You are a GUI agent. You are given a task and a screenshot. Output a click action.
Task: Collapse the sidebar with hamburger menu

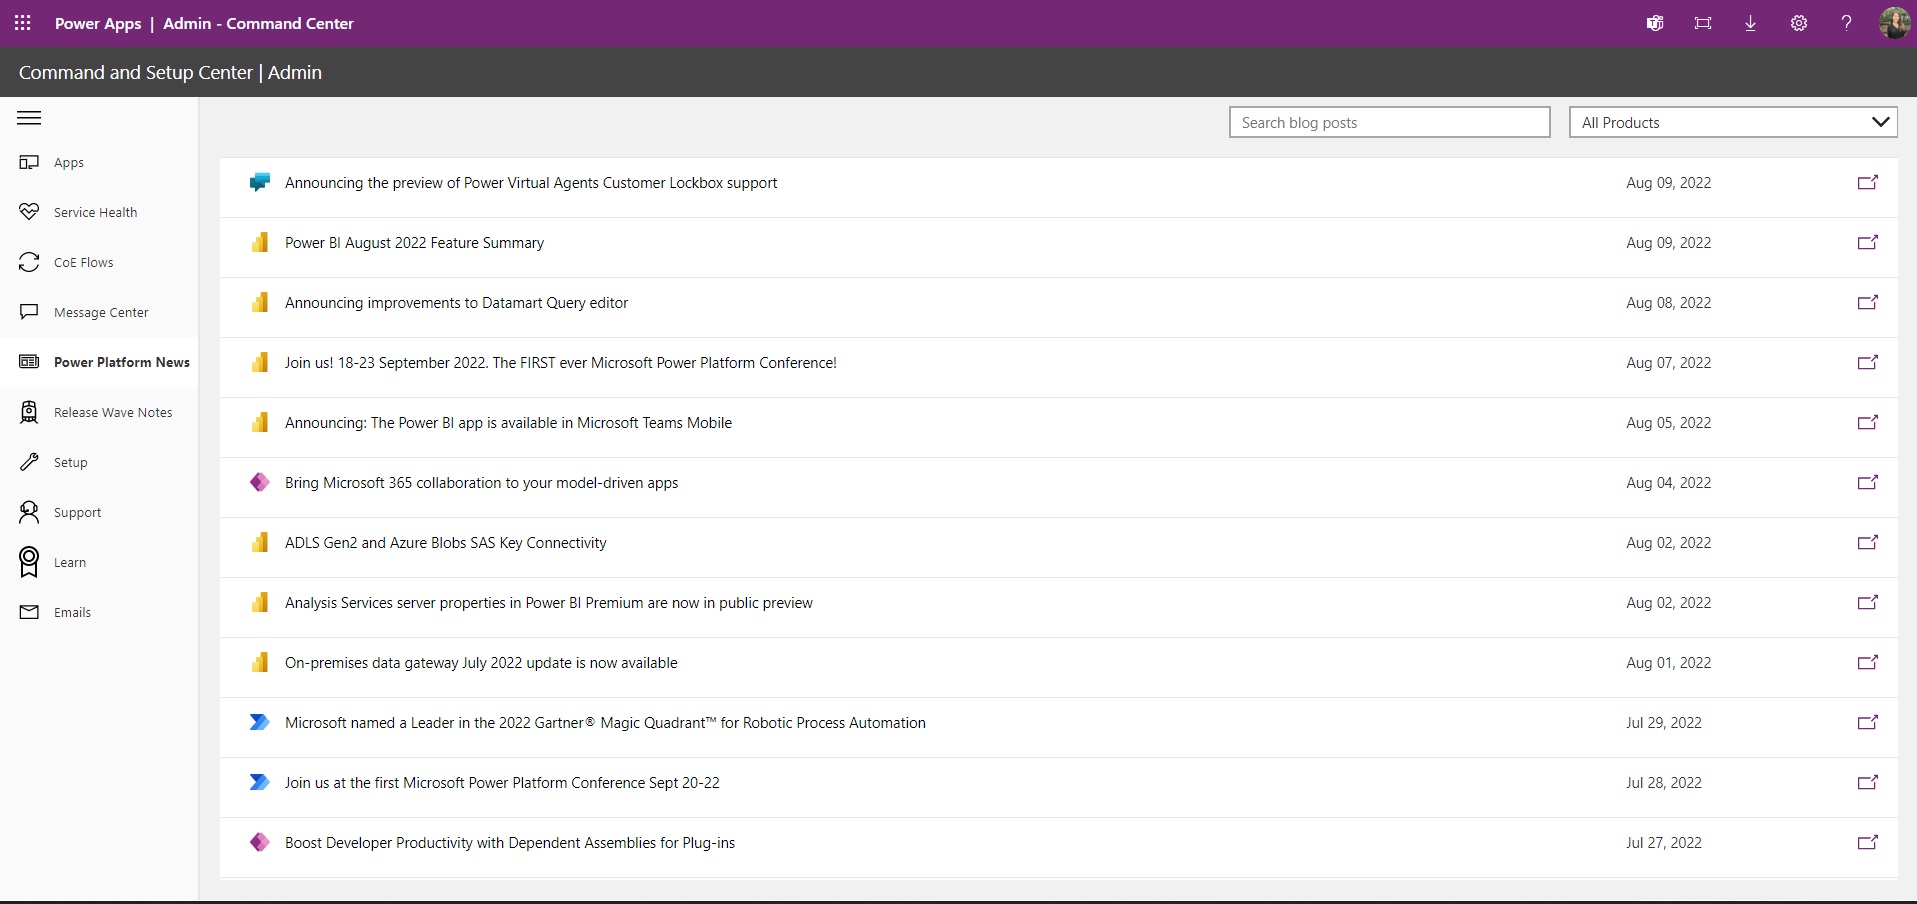pyautogui.click(x=30, y=118)
